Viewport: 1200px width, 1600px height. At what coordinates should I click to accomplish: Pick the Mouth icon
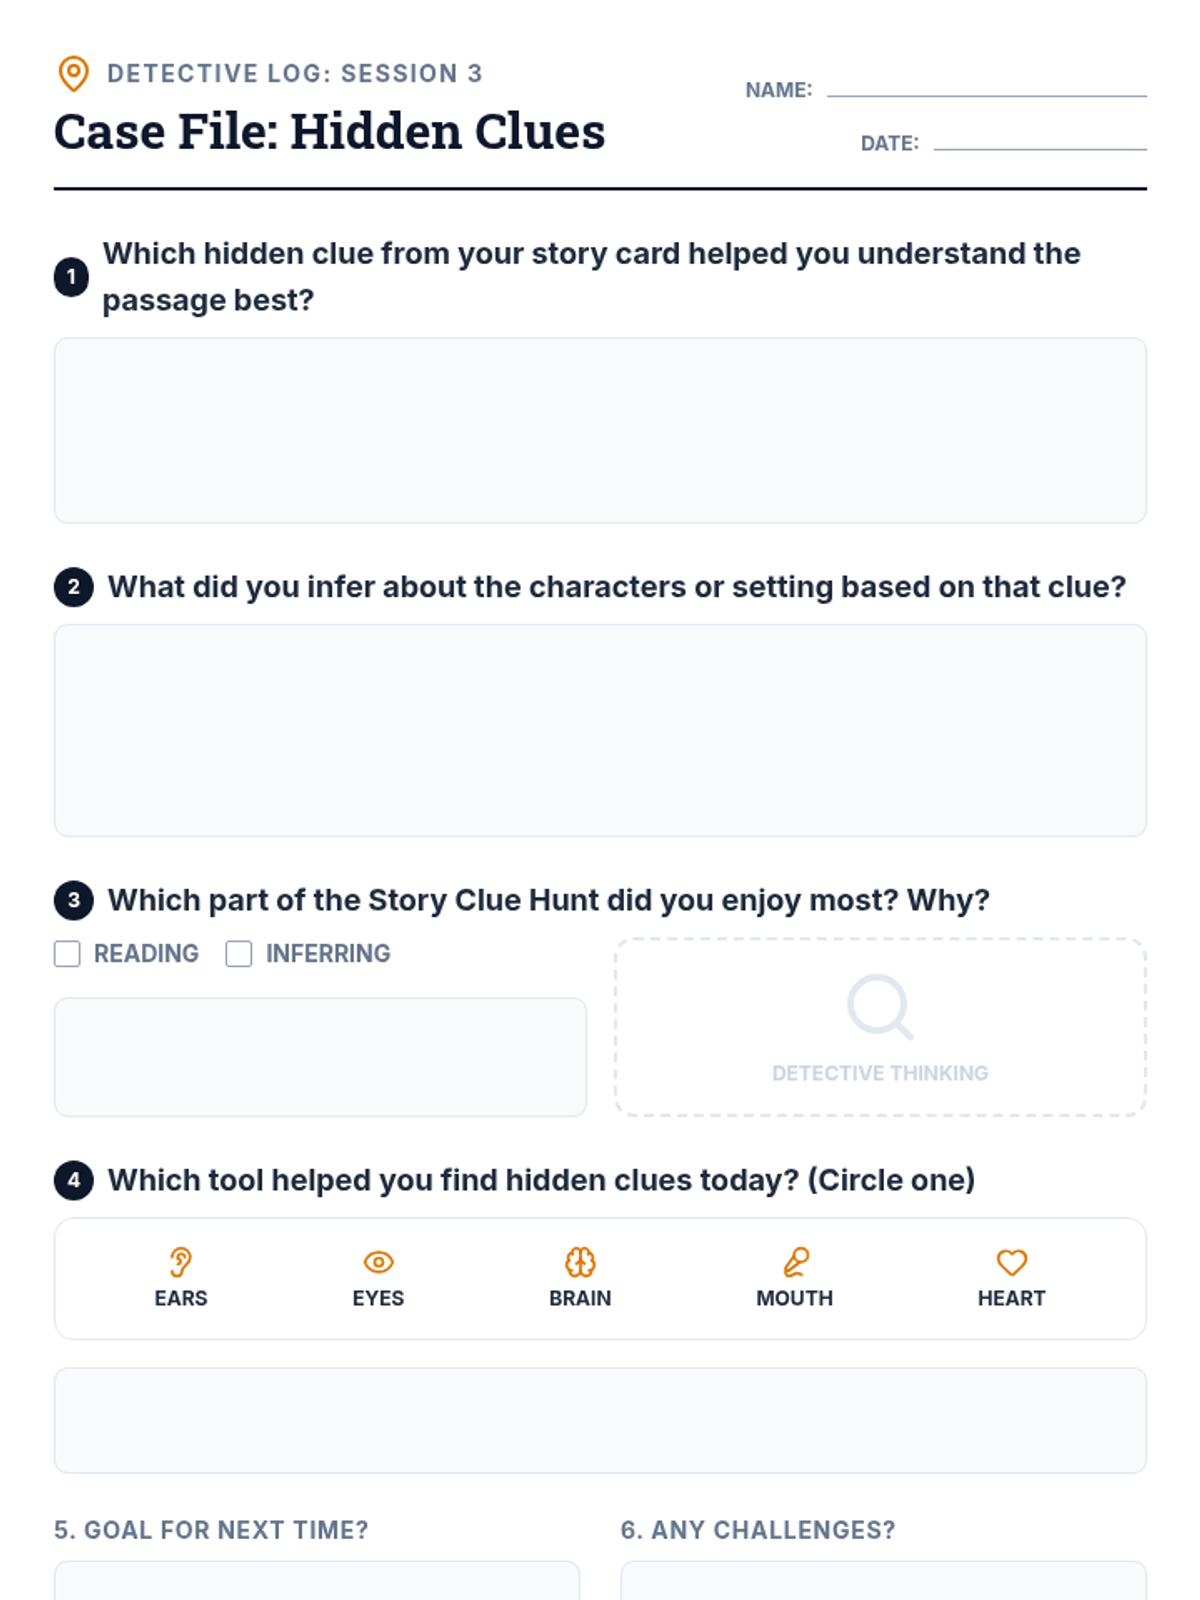[x=795, y=1262]
